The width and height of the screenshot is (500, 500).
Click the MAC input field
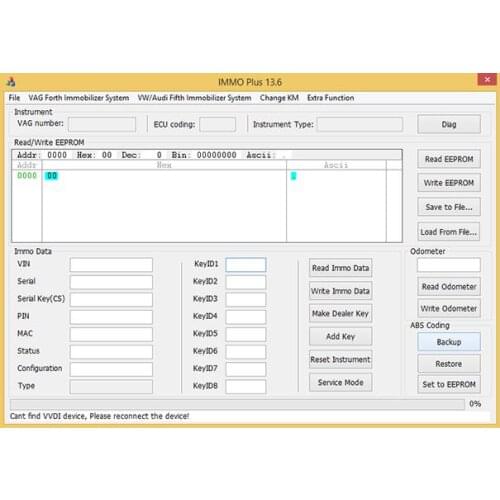click(111, 334)
